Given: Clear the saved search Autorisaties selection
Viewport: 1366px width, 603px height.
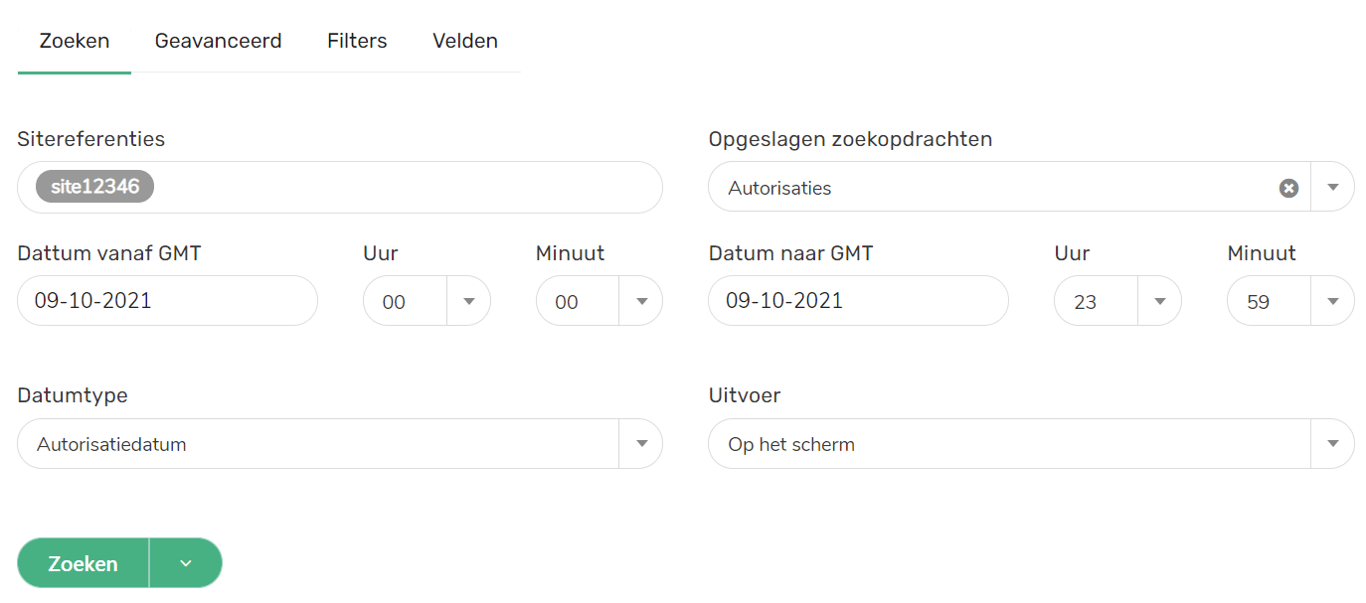Looking at the screenshot, I should click(x=1289, y=188).
